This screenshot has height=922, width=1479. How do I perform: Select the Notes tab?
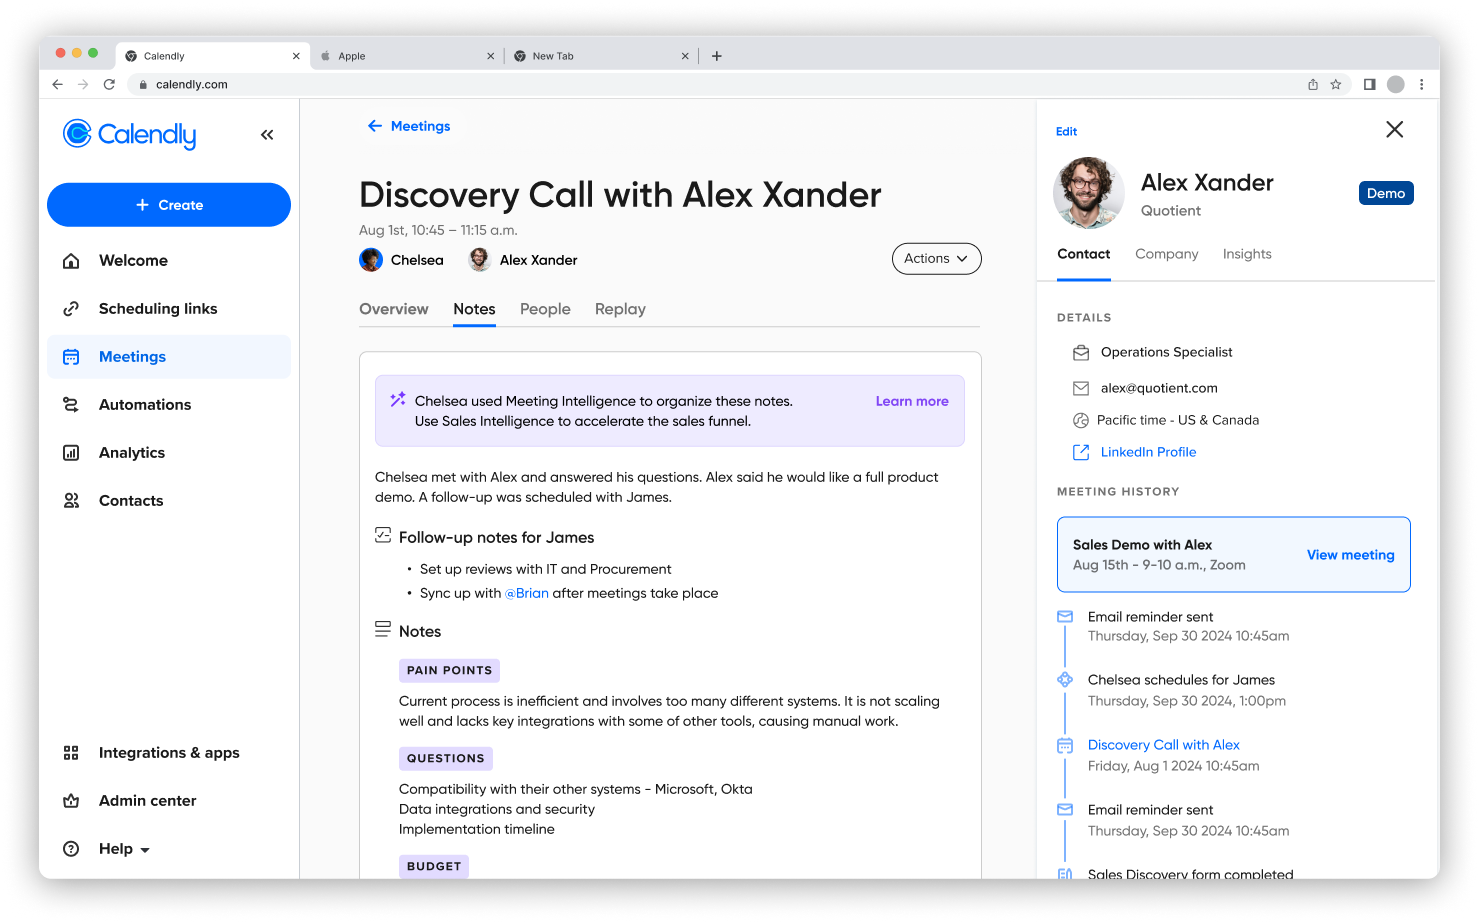pos(474,309)
